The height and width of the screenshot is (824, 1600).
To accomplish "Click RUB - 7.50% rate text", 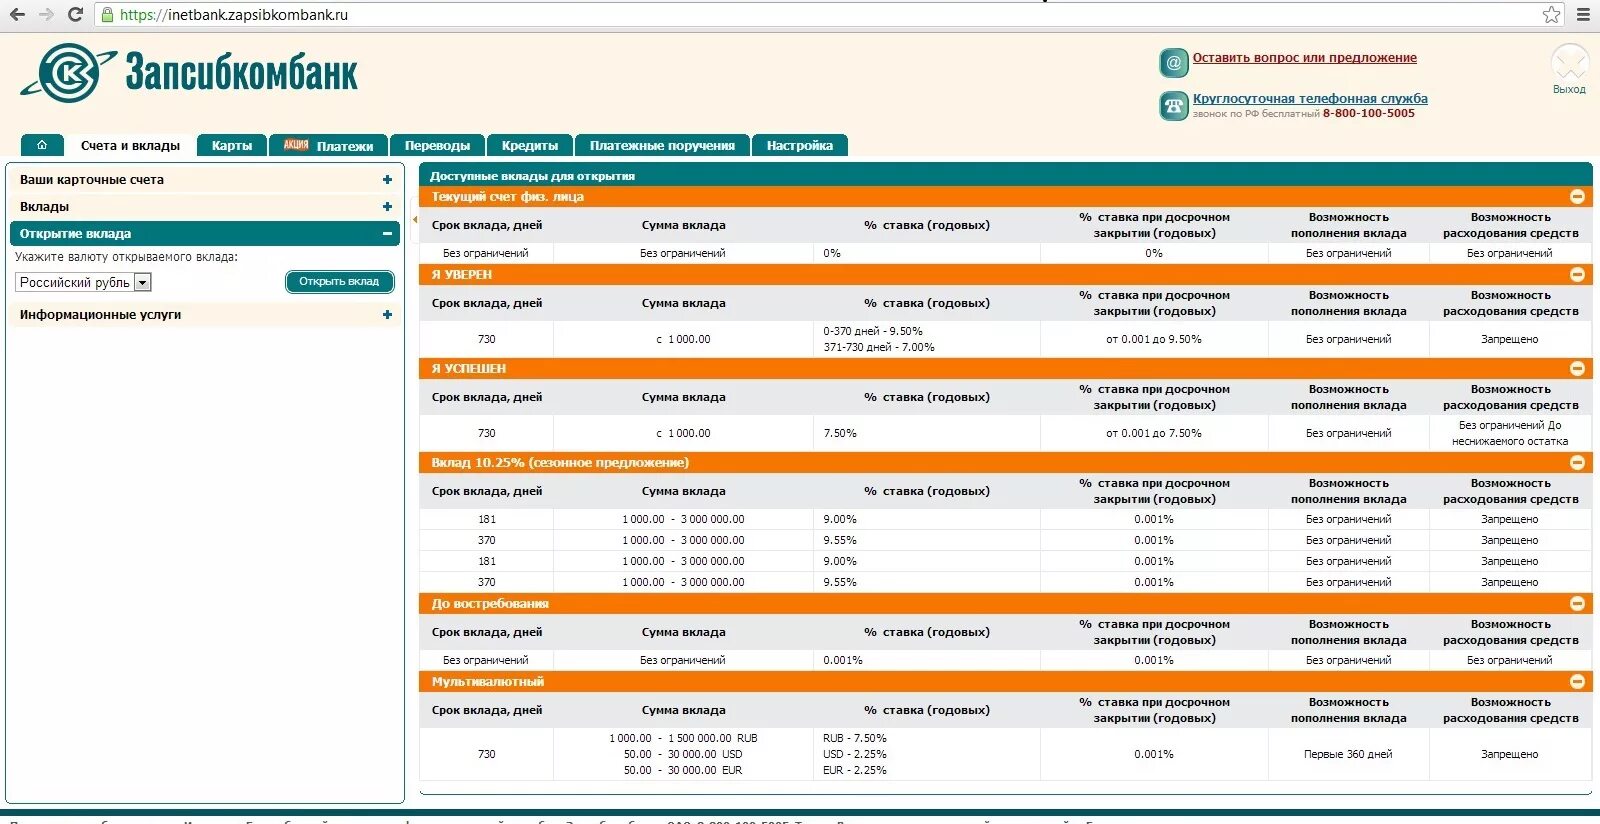I will 855,739.
